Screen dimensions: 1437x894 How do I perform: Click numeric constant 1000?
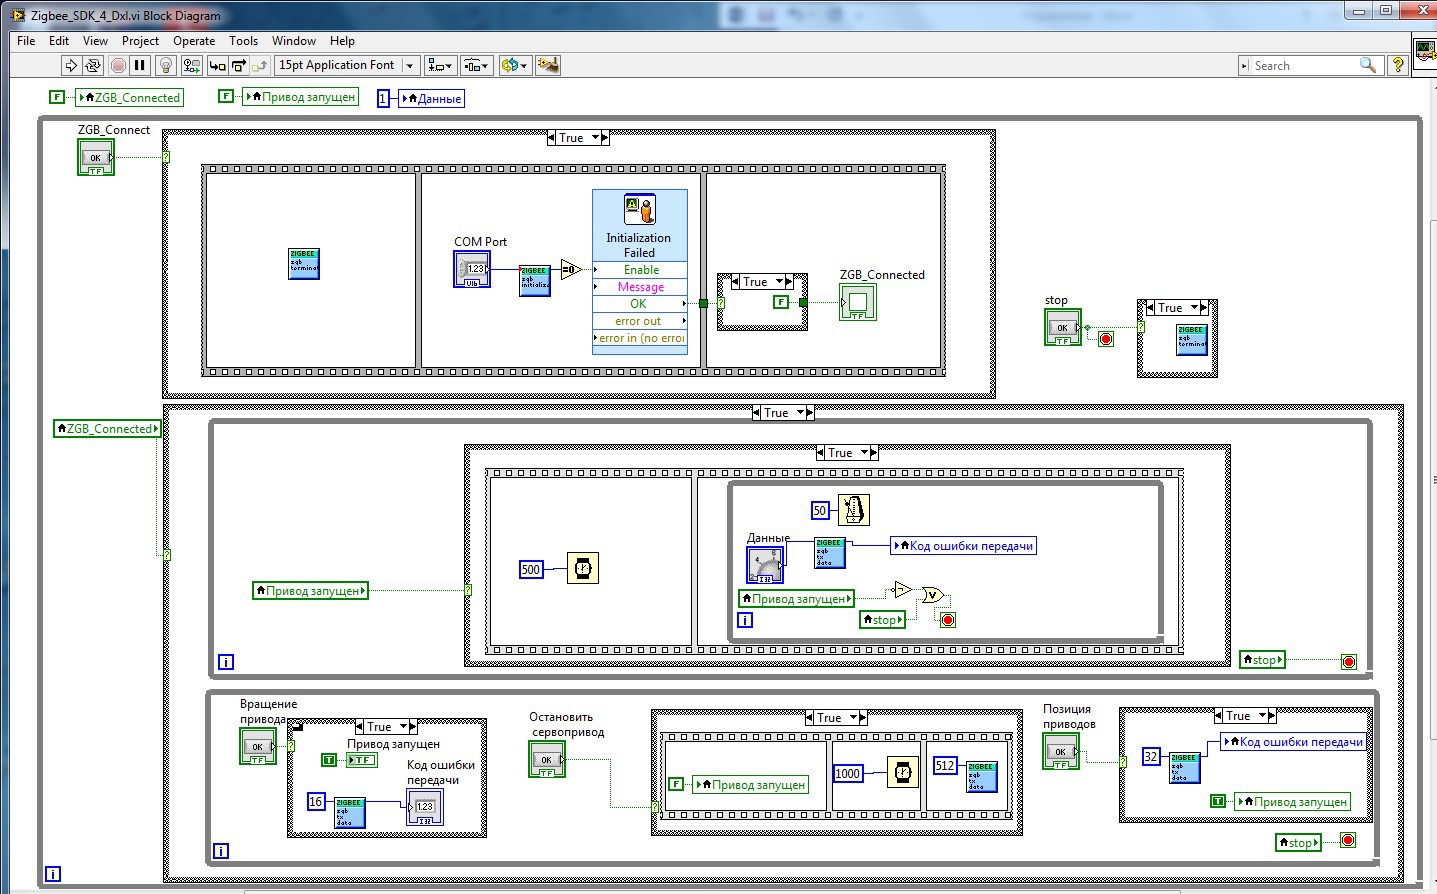pos(848,773)
